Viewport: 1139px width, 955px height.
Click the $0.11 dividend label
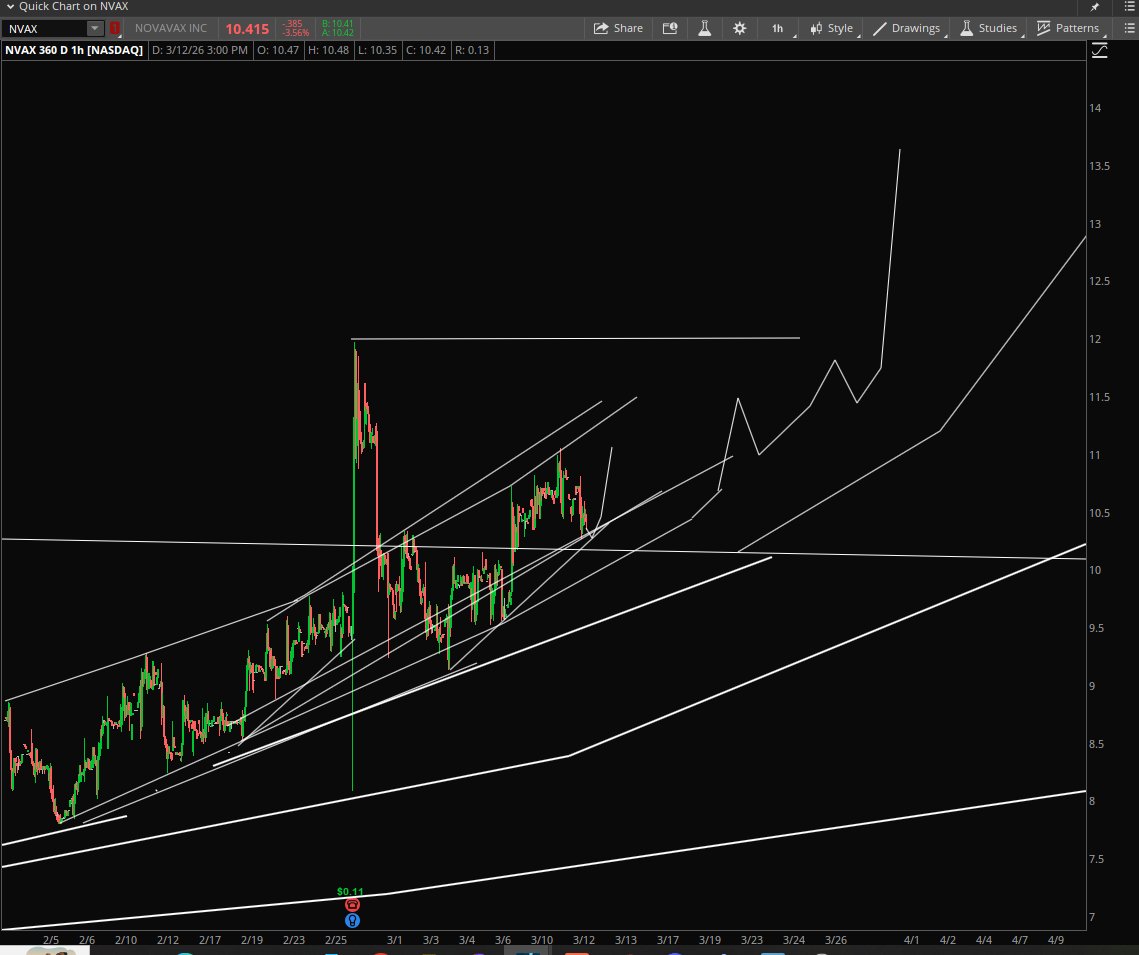pyautogui.click(x=350, y=892)
